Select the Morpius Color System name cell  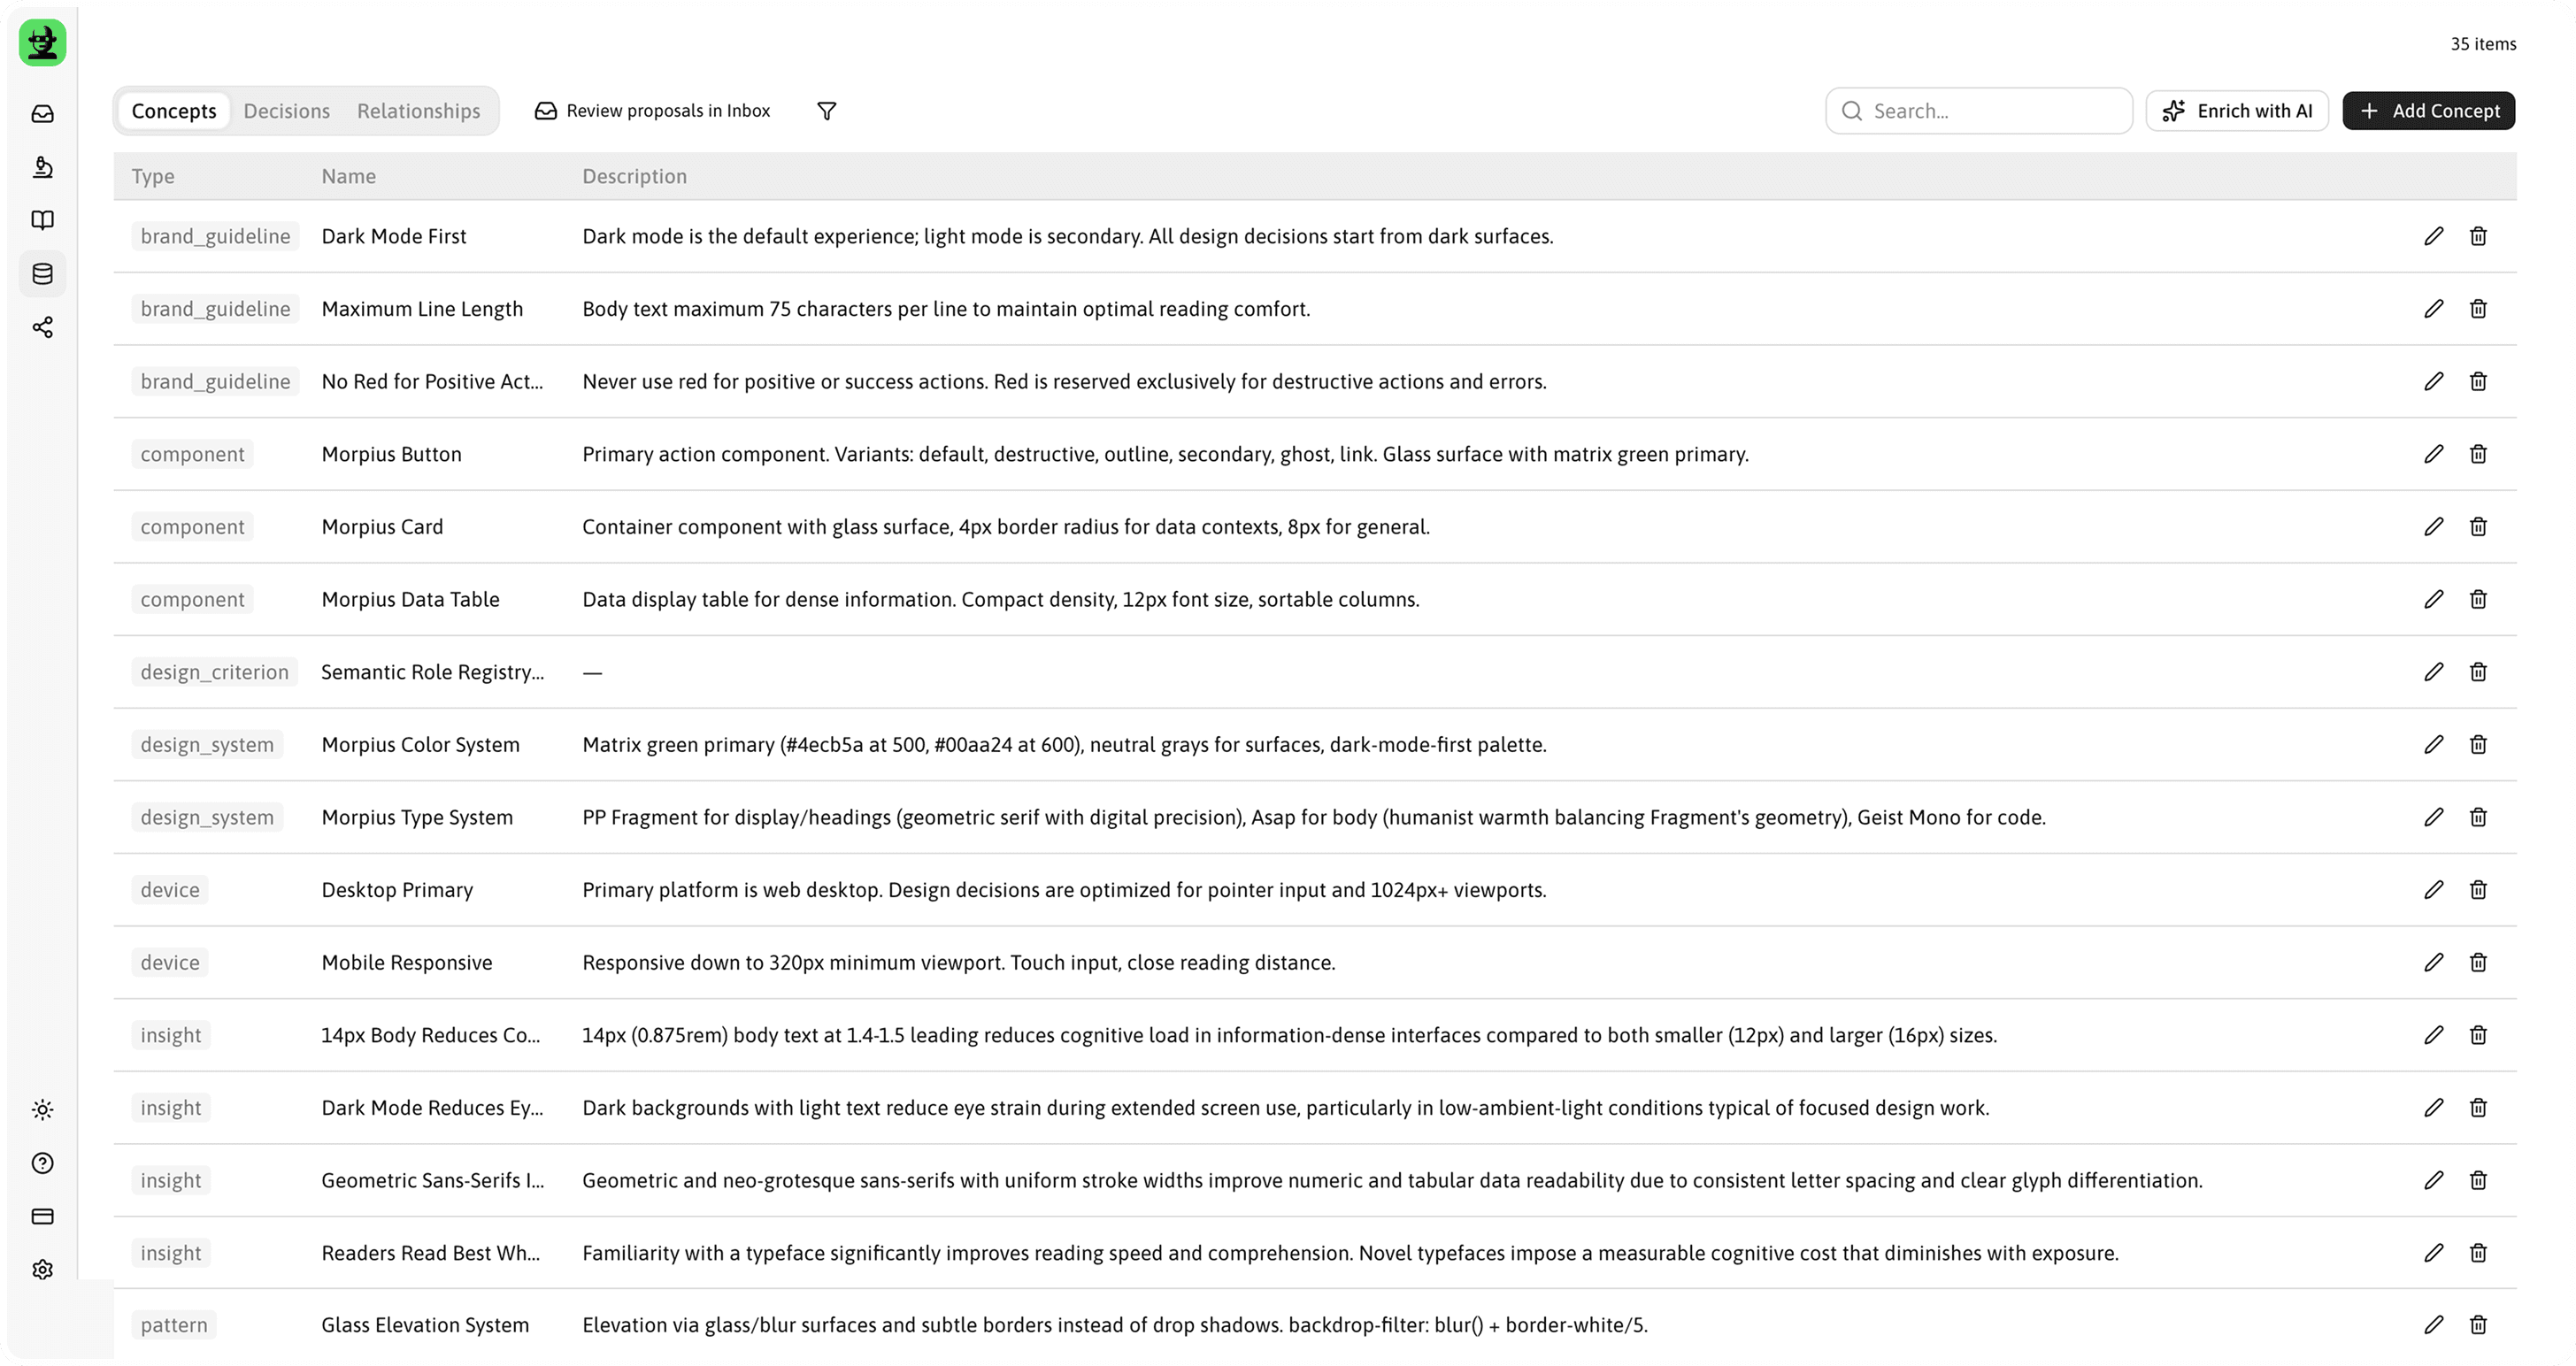(x=421, y=745)
